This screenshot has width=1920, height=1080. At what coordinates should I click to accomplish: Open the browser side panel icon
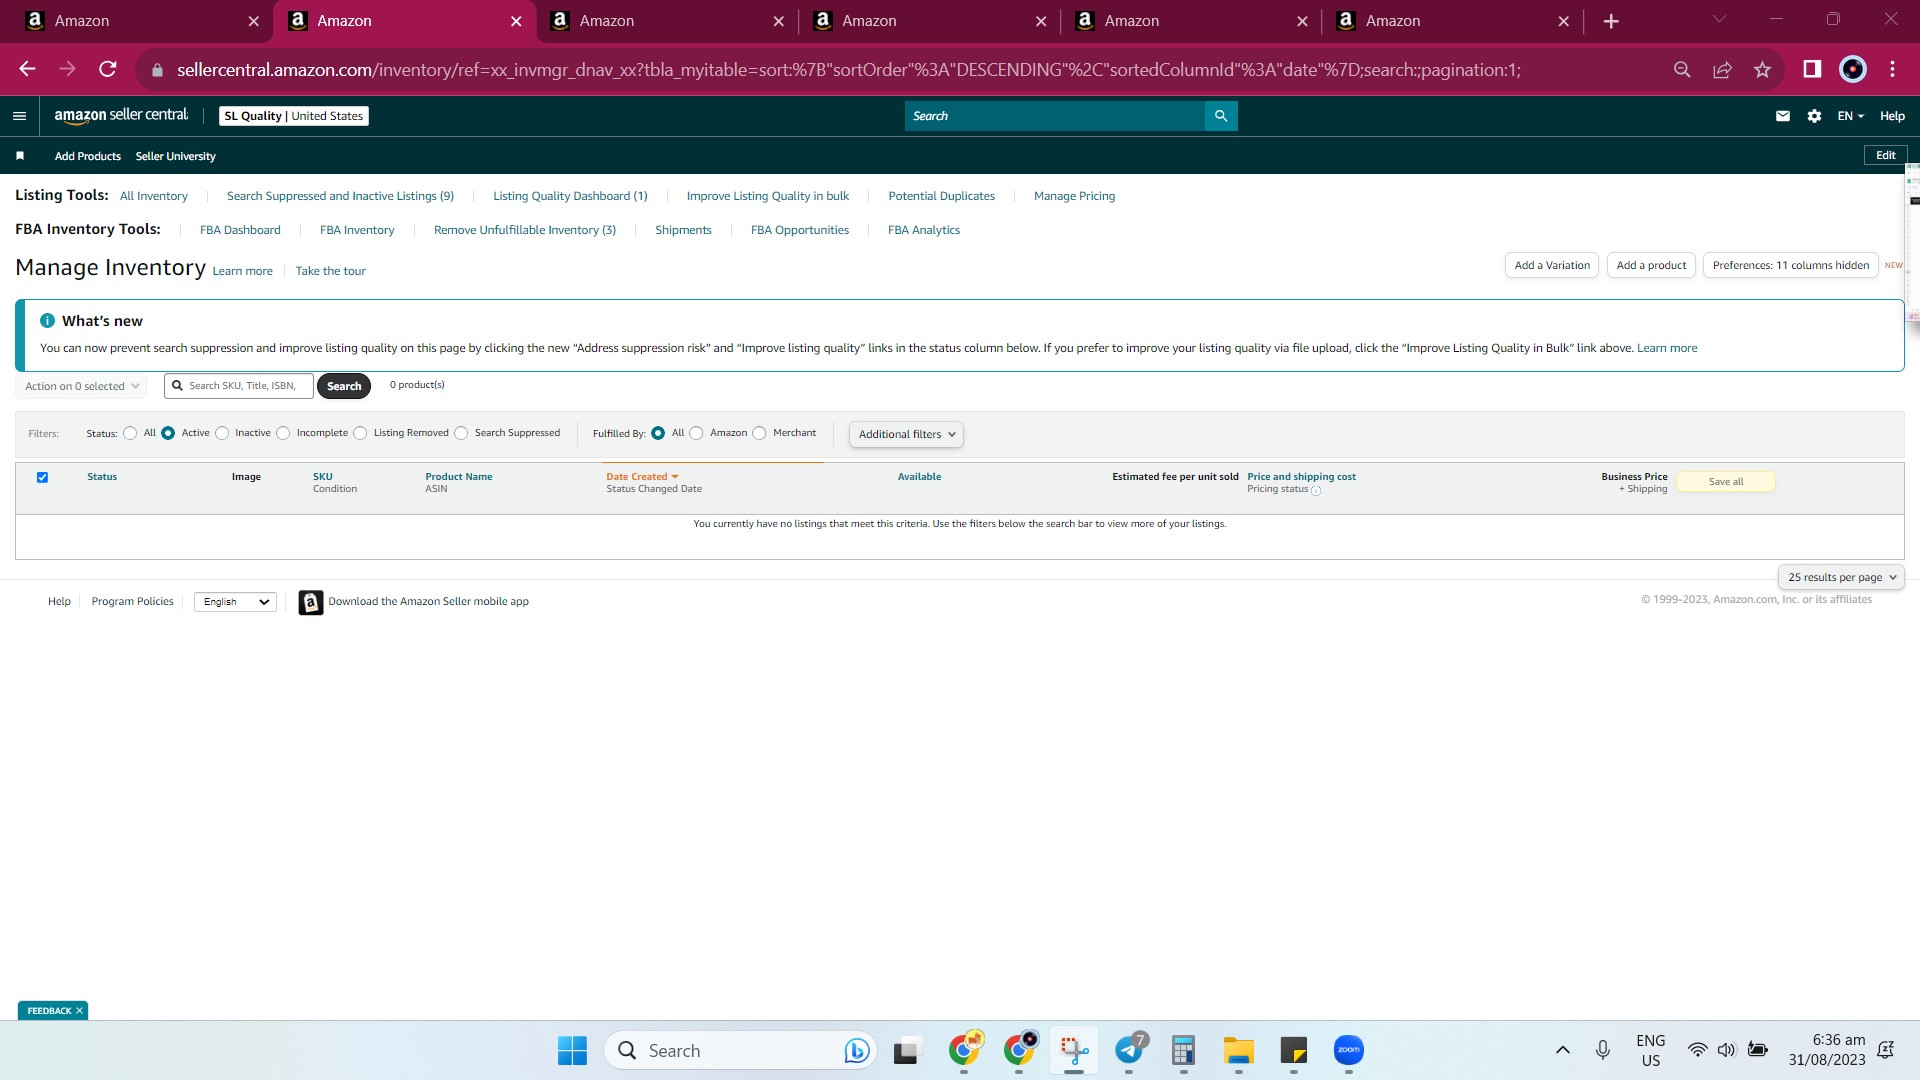pos(1812,69)
